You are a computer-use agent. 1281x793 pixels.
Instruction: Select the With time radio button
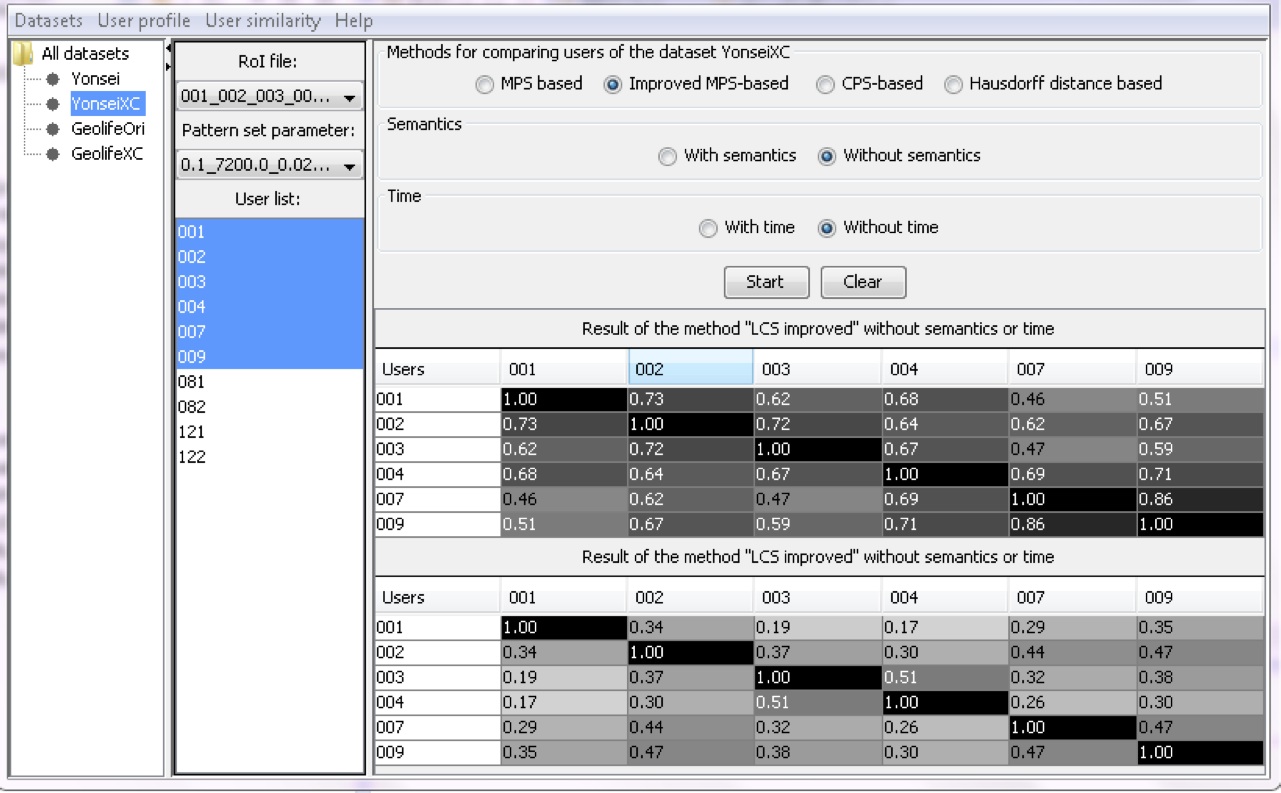[x=708, y=229]
